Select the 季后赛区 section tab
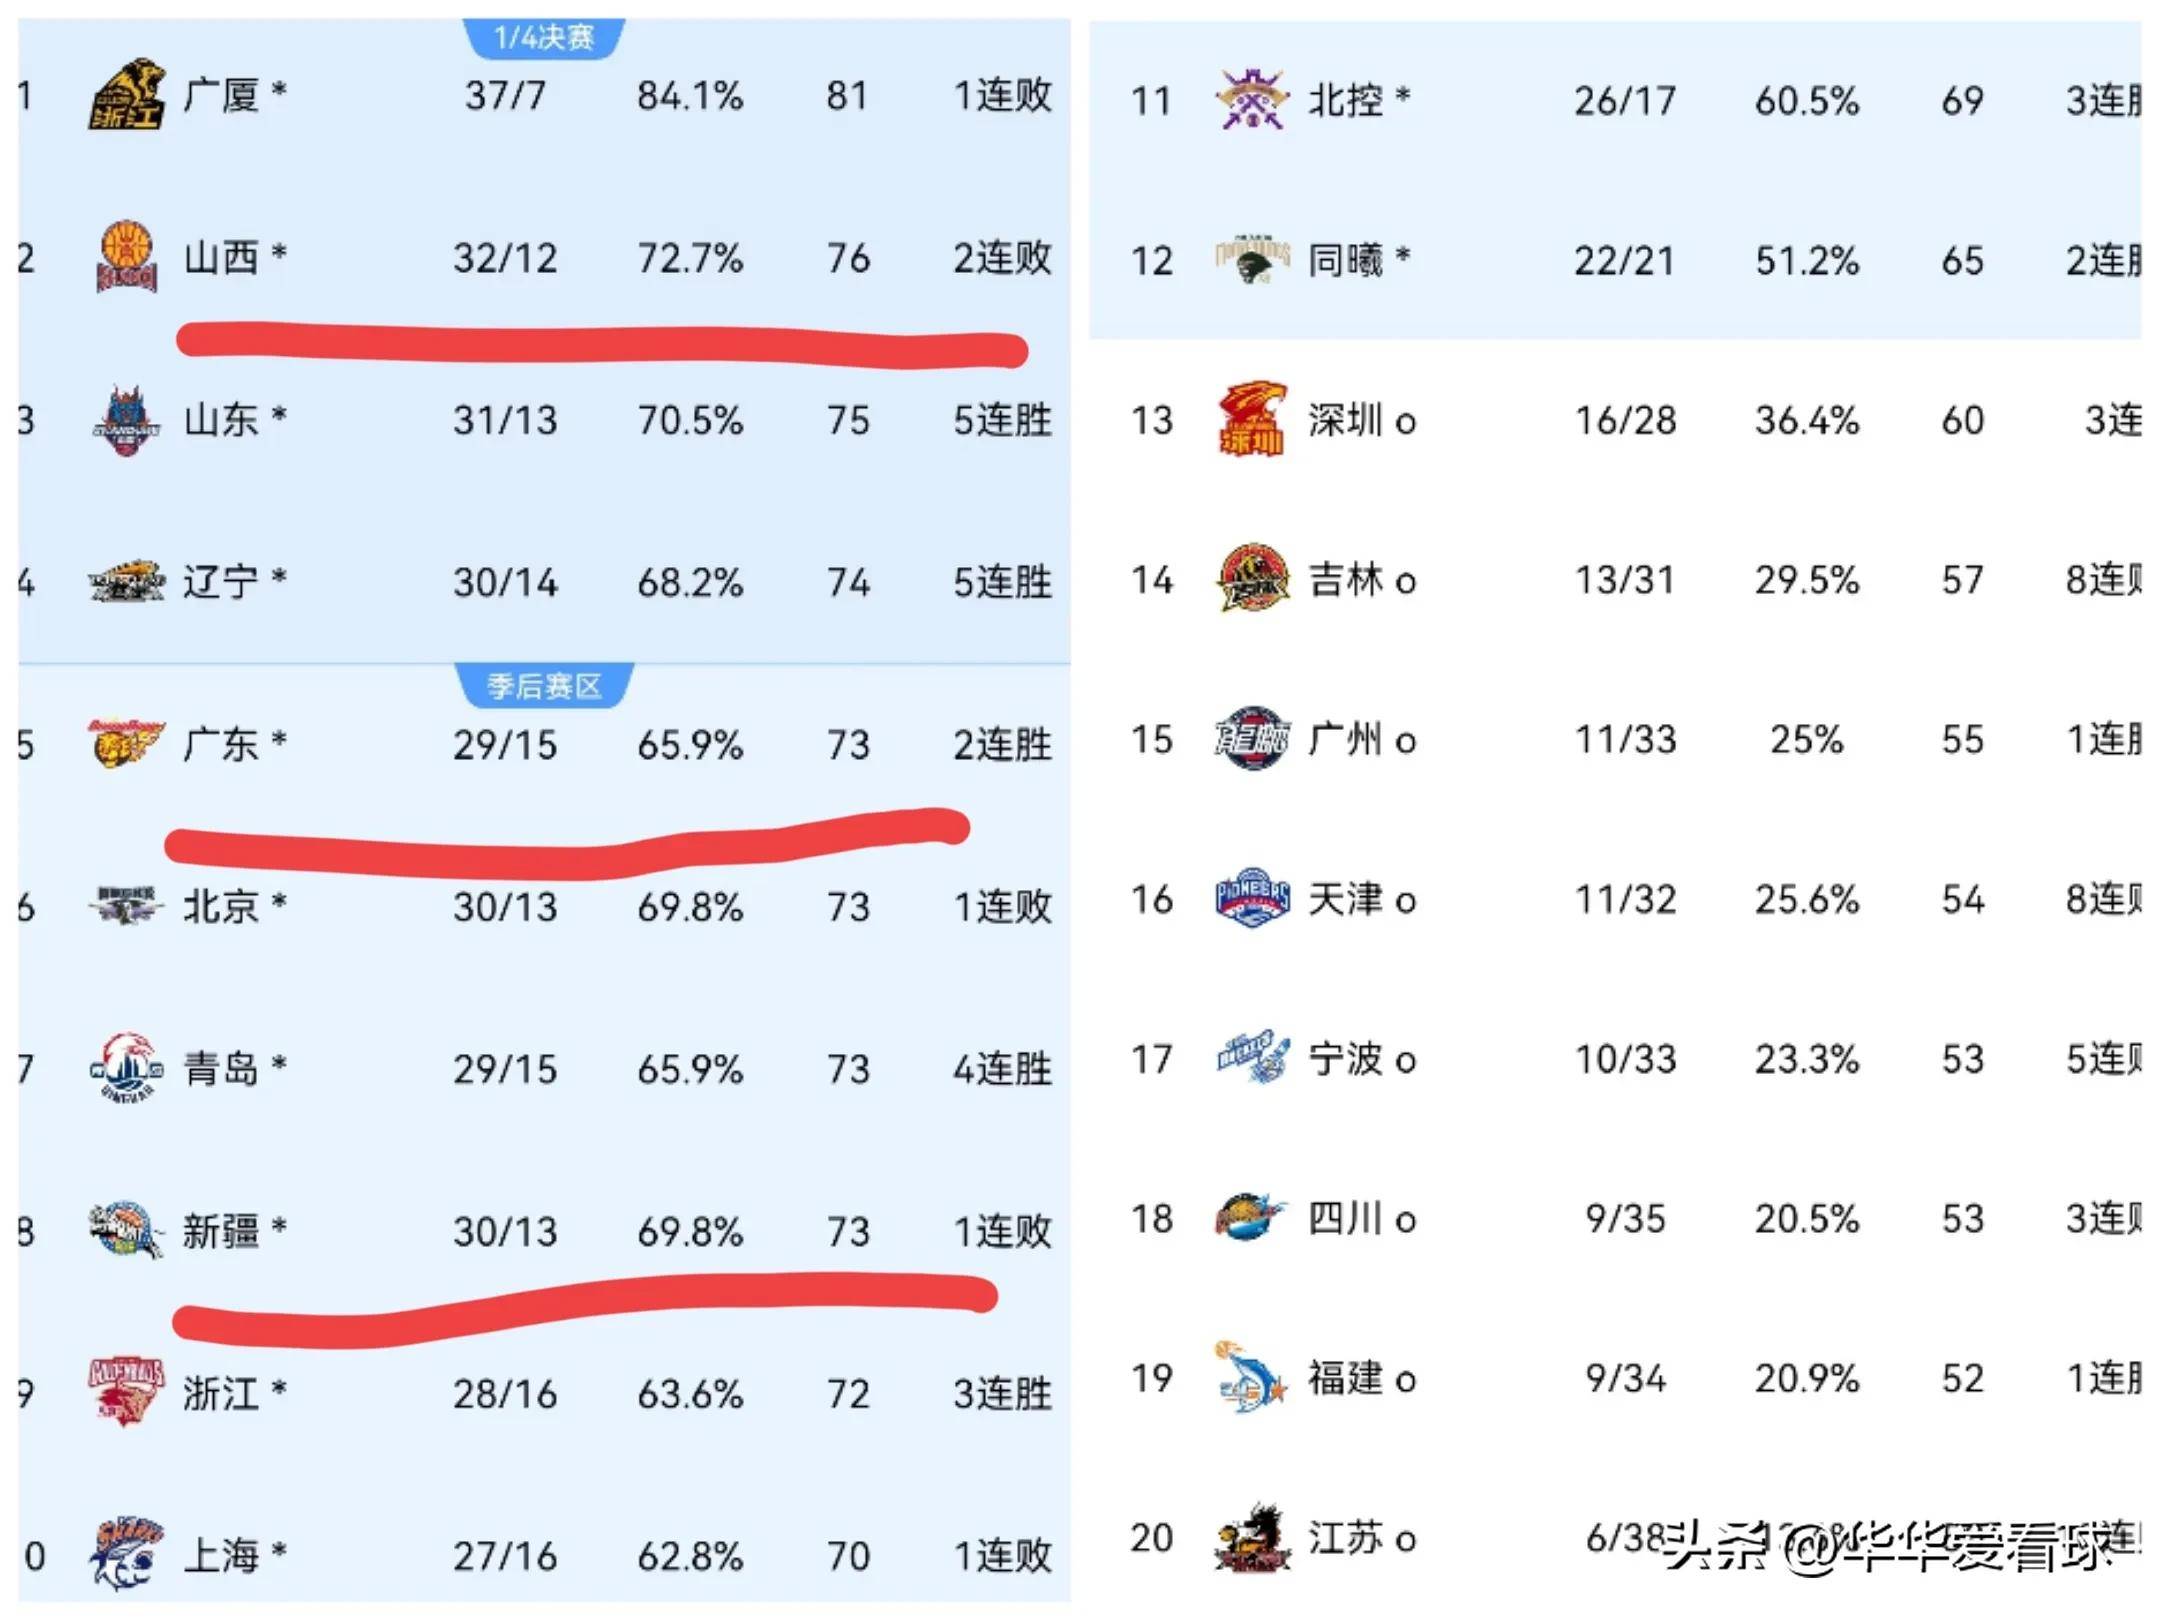Viewport: 2160px width, 1620px height. [544, 686]
